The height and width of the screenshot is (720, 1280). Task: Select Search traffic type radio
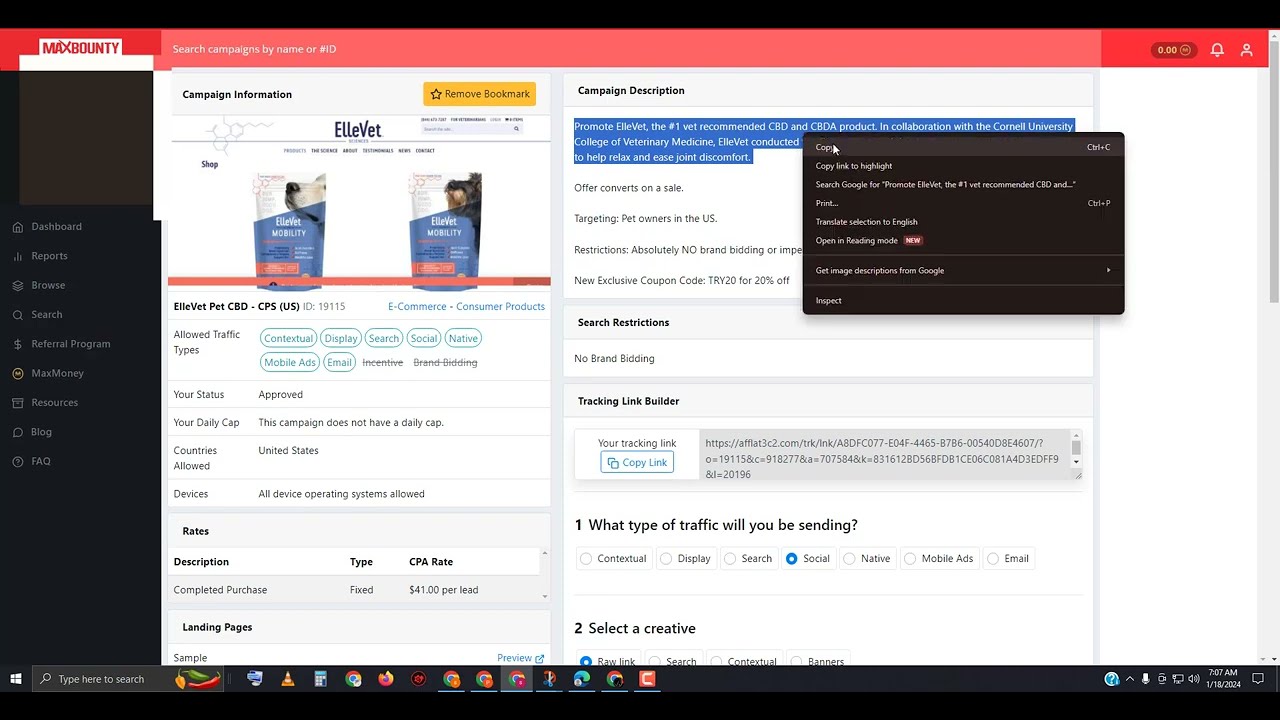(730, 559)
